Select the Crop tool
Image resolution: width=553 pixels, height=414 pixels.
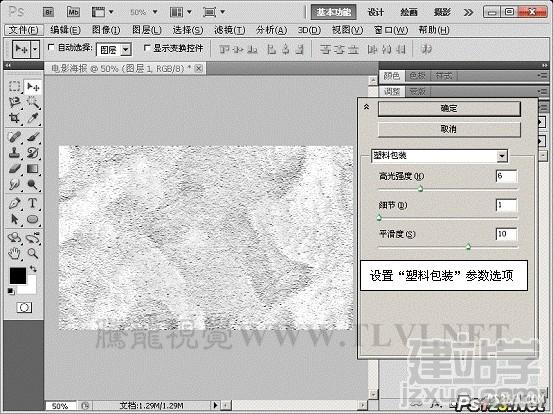tap(14, 118)
